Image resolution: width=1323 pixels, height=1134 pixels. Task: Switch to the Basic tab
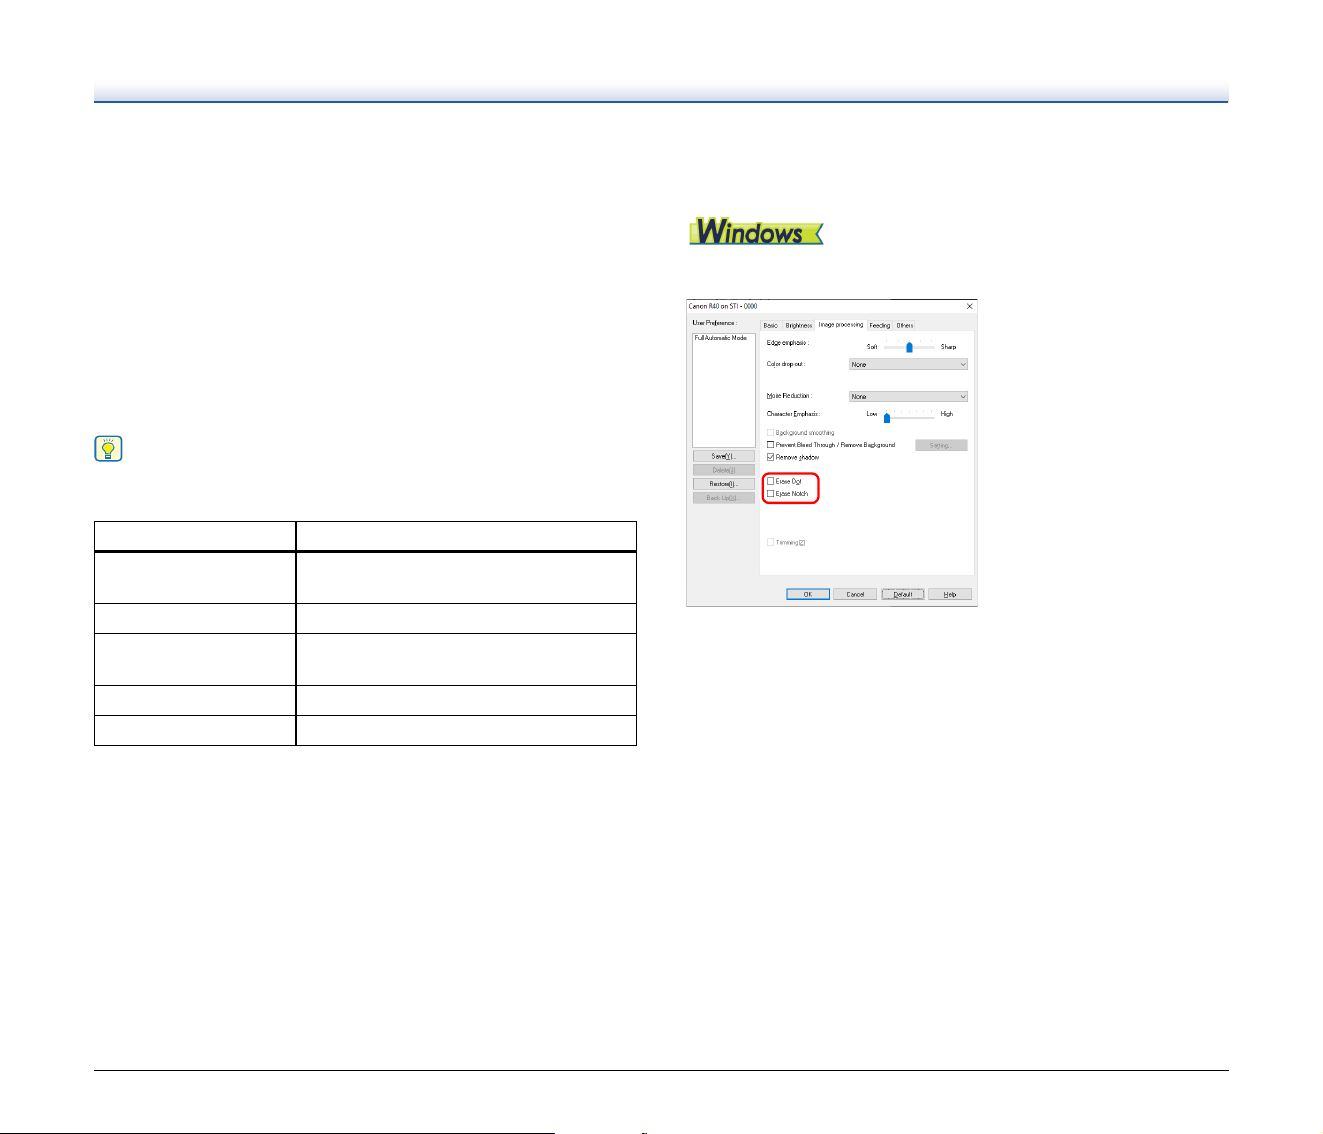[x=771, y=325]
